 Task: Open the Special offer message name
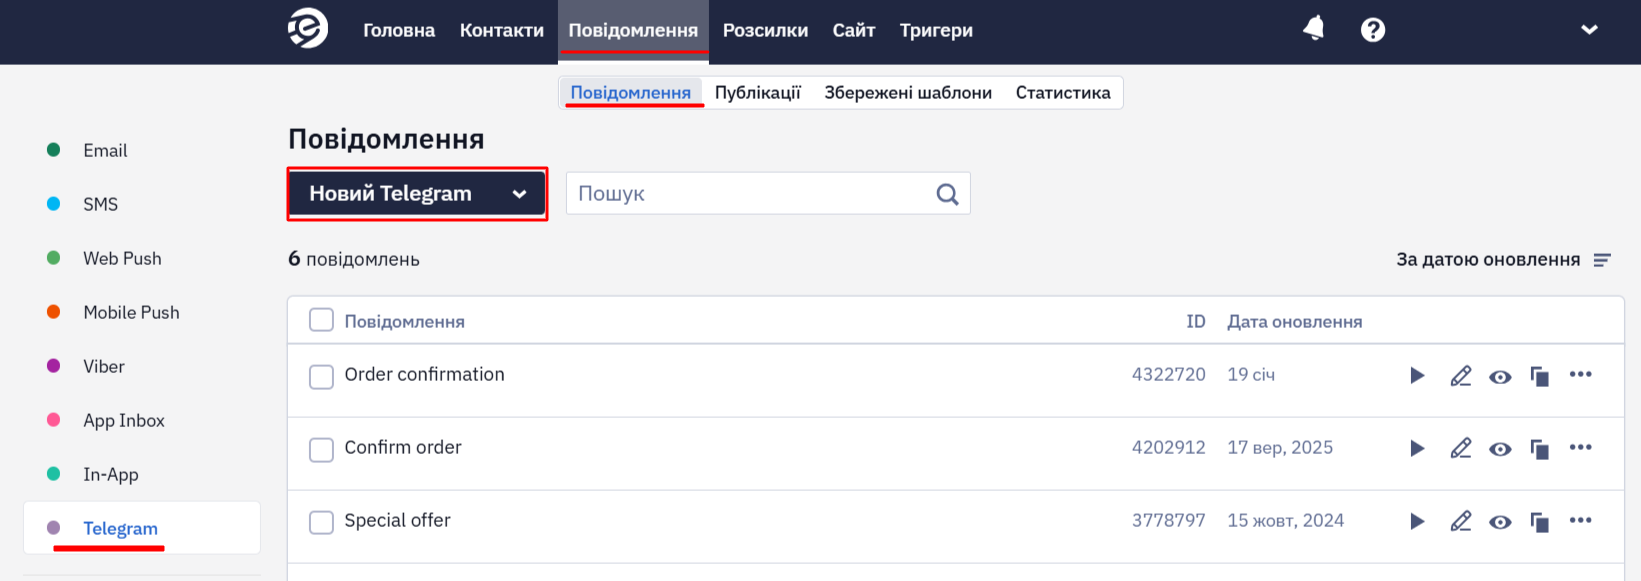[x=397, y=520]
